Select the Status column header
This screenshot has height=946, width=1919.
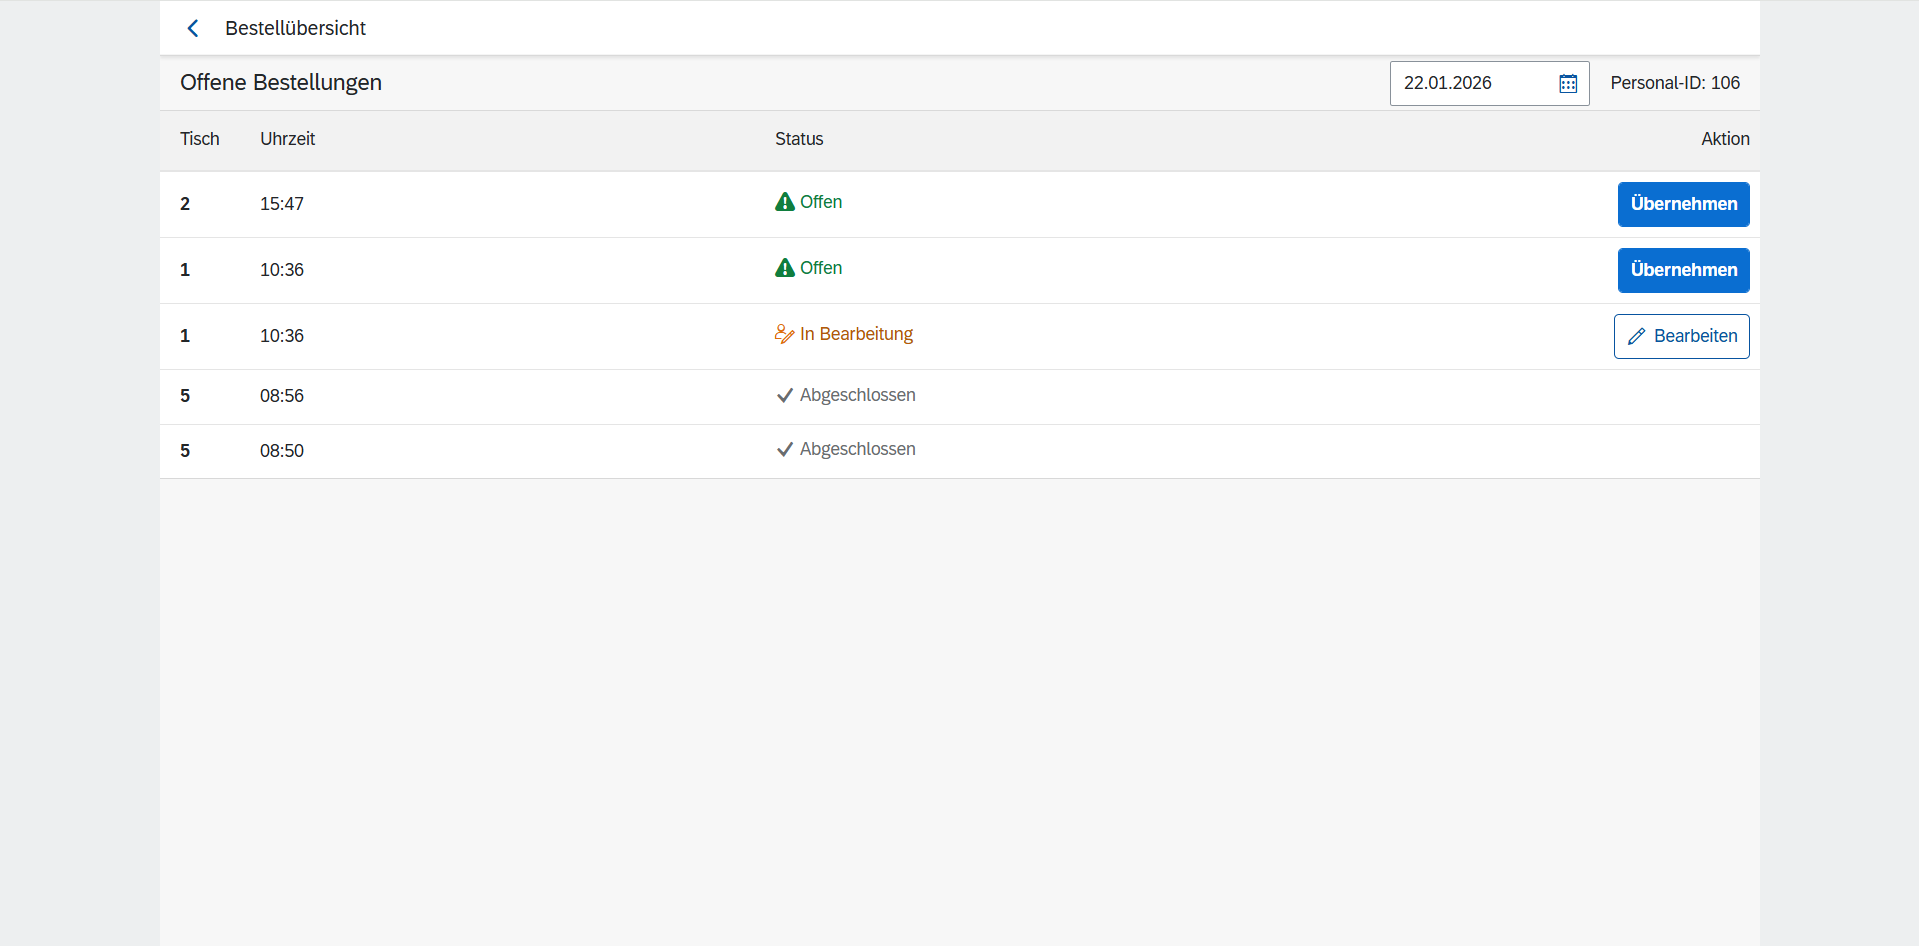(x=799, y=139)
